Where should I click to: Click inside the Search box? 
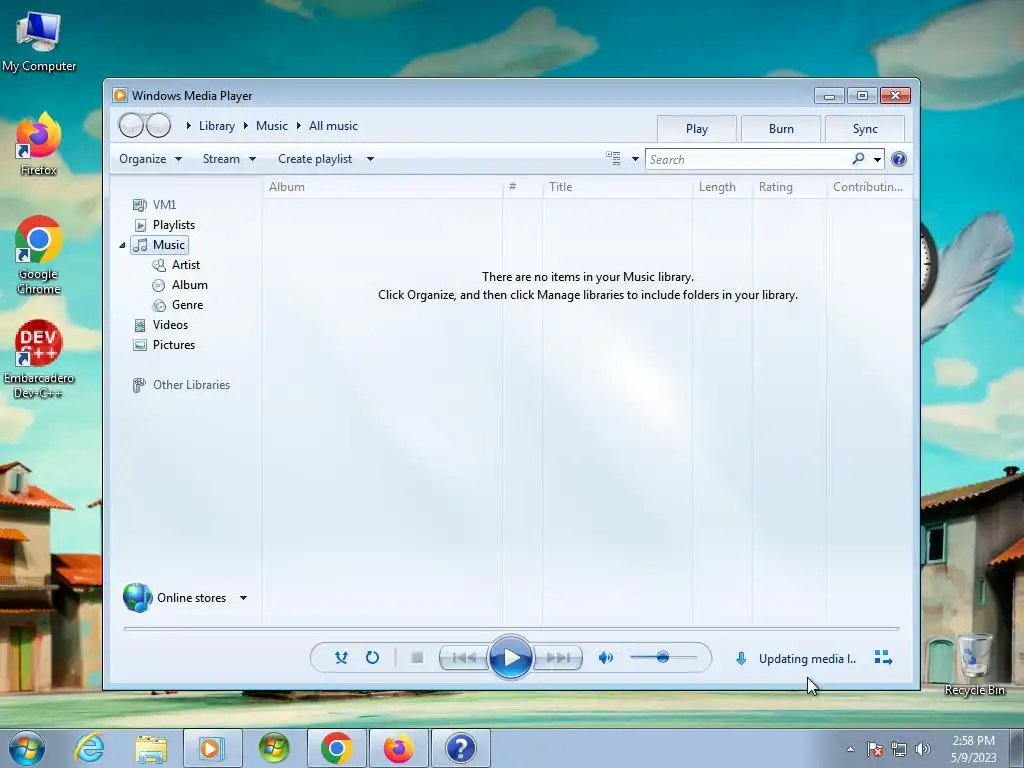[x=747, y=159]
